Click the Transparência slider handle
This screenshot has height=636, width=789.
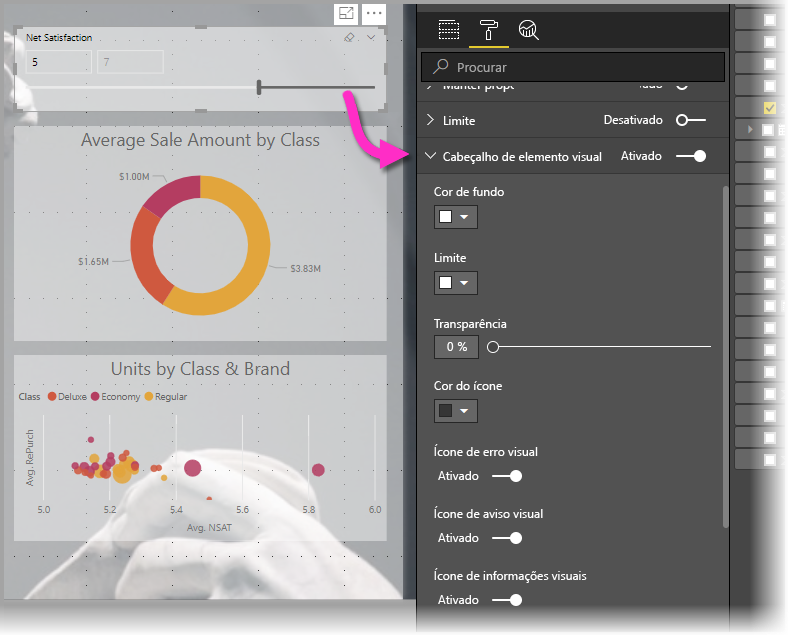pyautogui.click(x=493, y=347)
